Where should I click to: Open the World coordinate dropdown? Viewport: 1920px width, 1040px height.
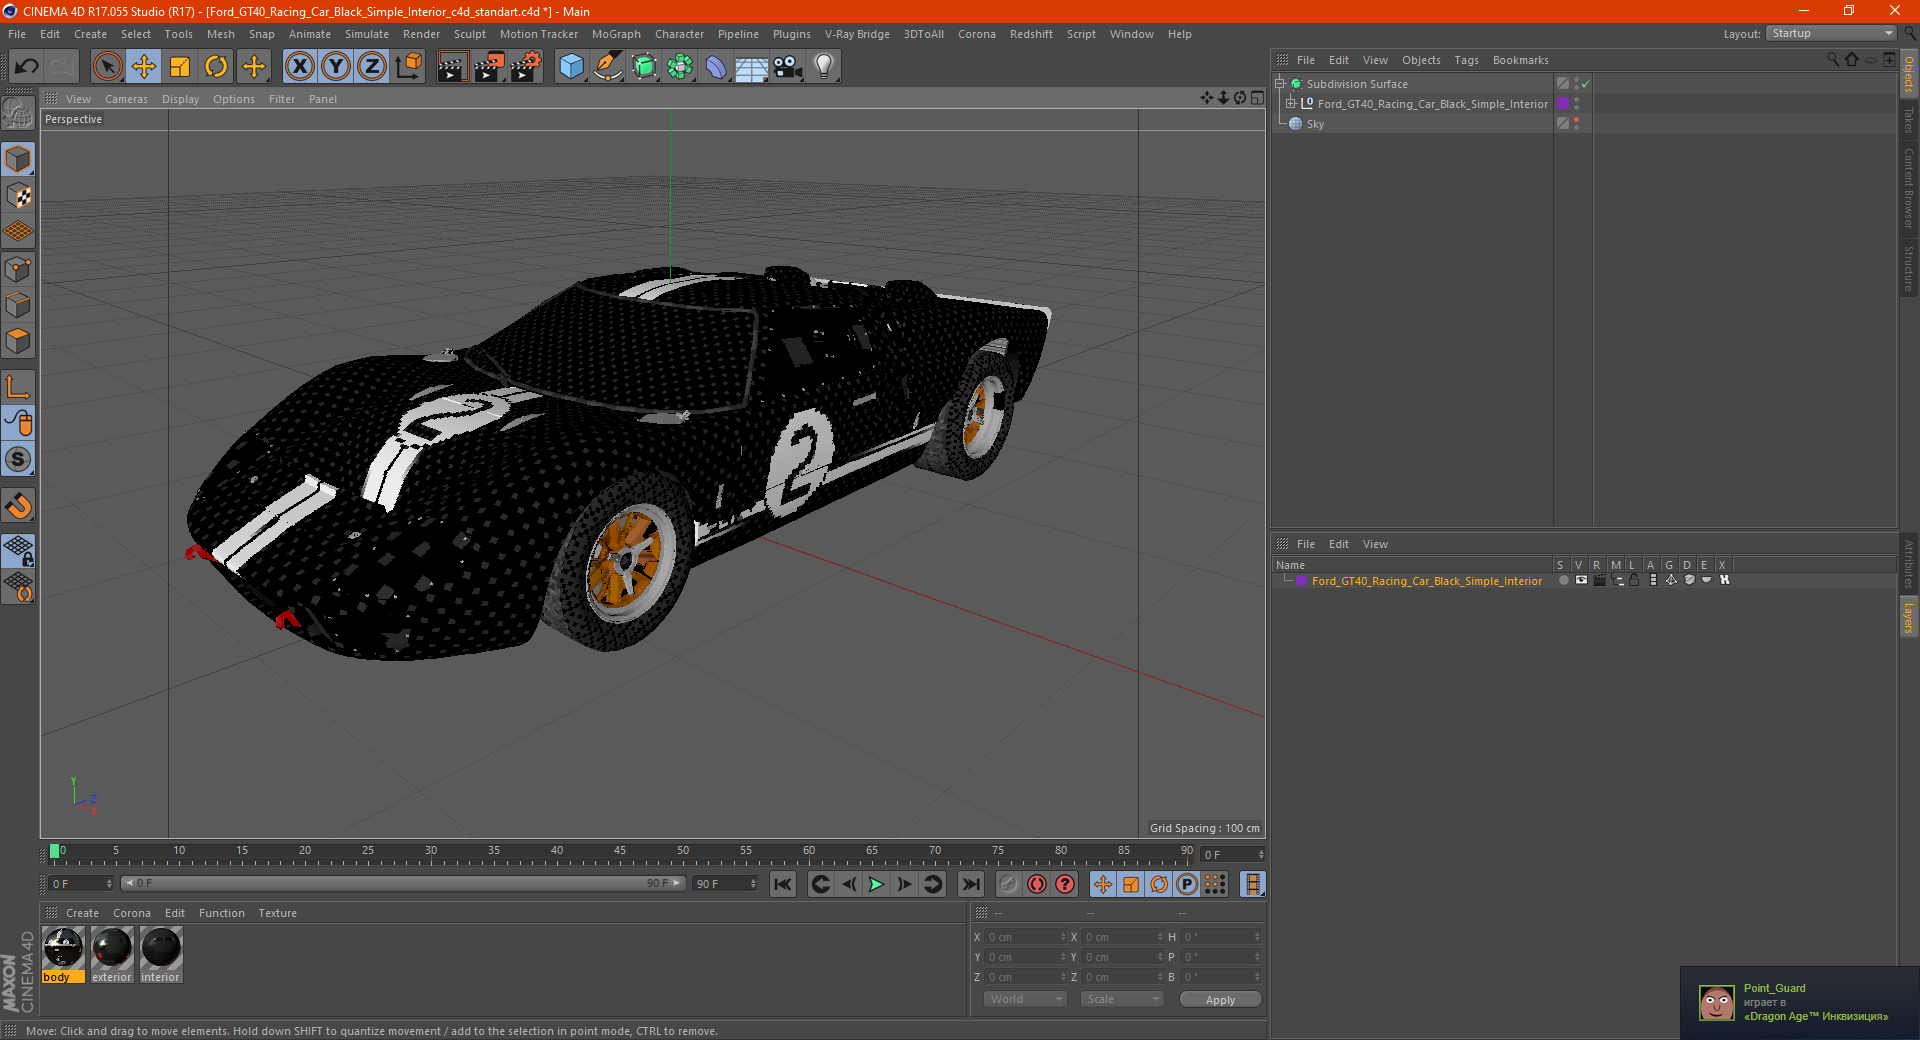click(x=1025, y=999)
